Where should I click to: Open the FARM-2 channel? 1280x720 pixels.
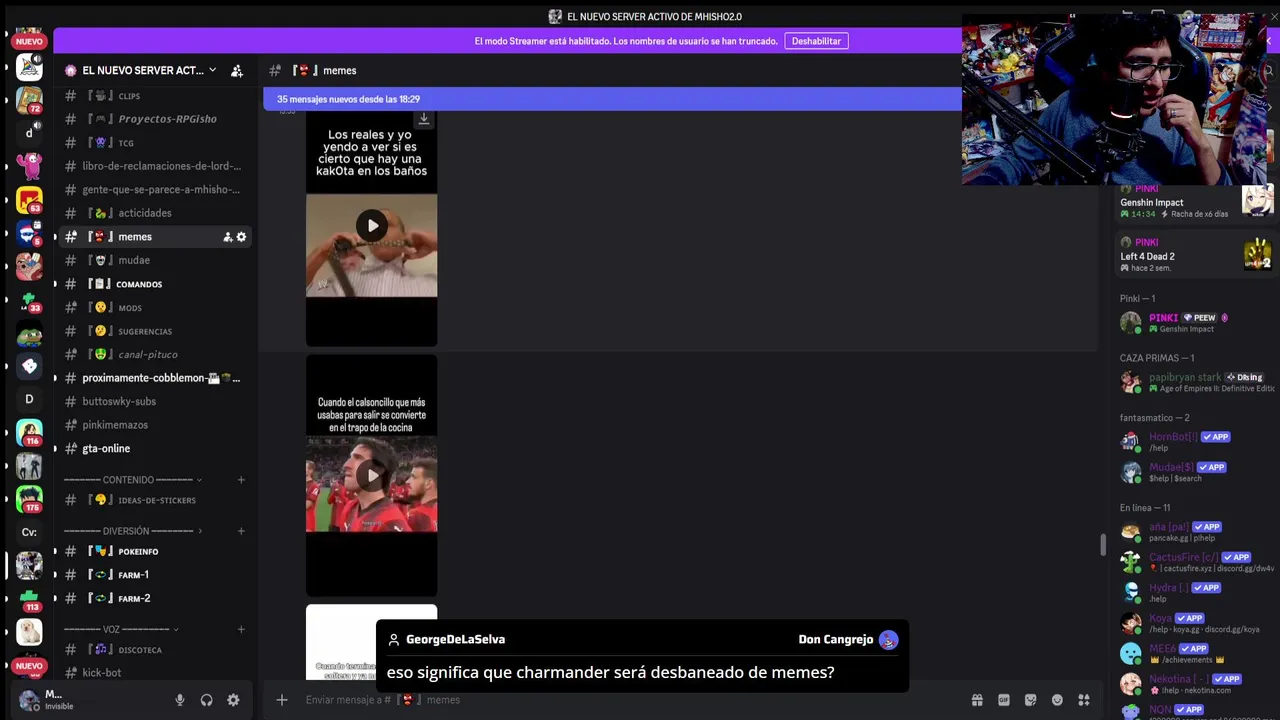[x=154, y=598]
